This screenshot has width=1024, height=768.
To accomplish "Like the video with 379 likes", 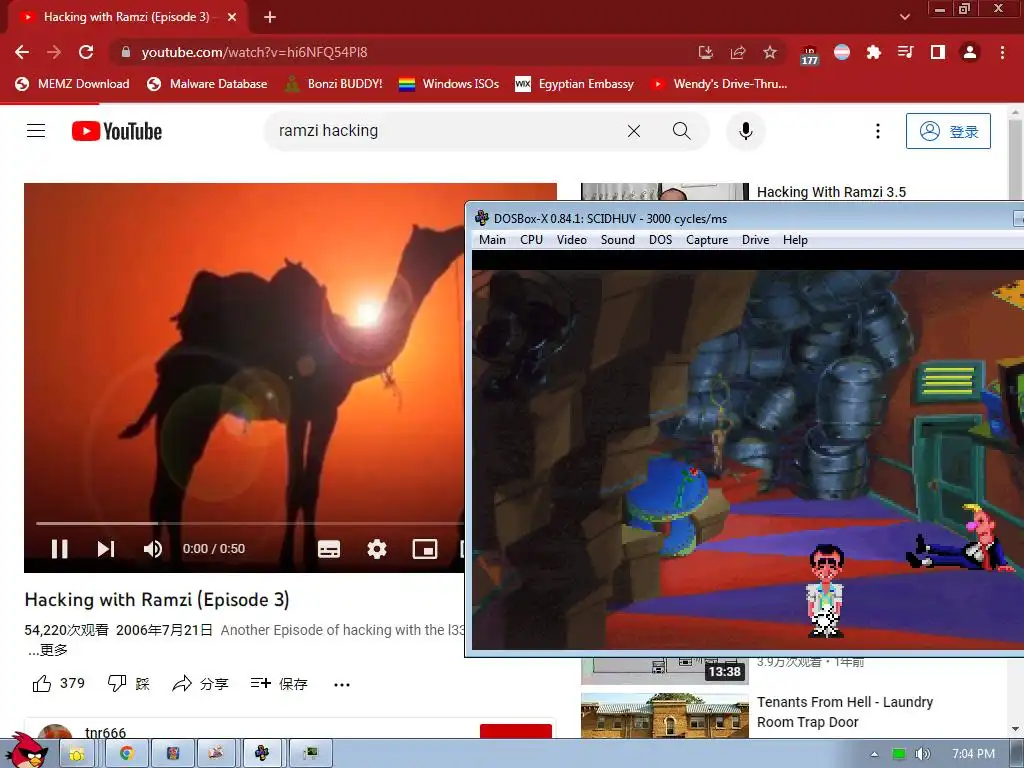I will (x=59, y=683).
